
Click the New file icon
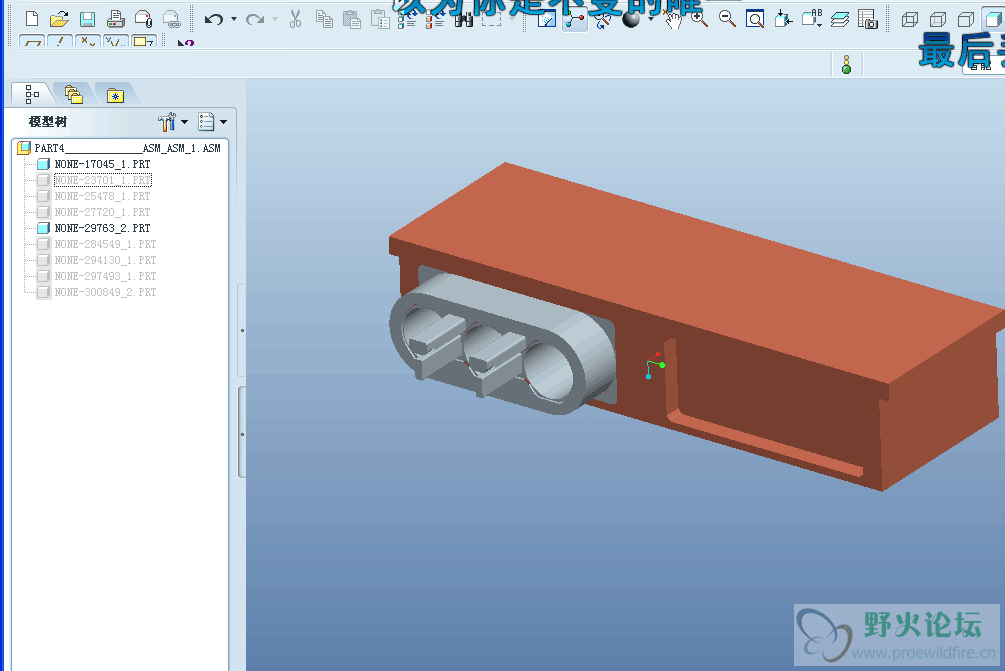[x=31, y=19]
